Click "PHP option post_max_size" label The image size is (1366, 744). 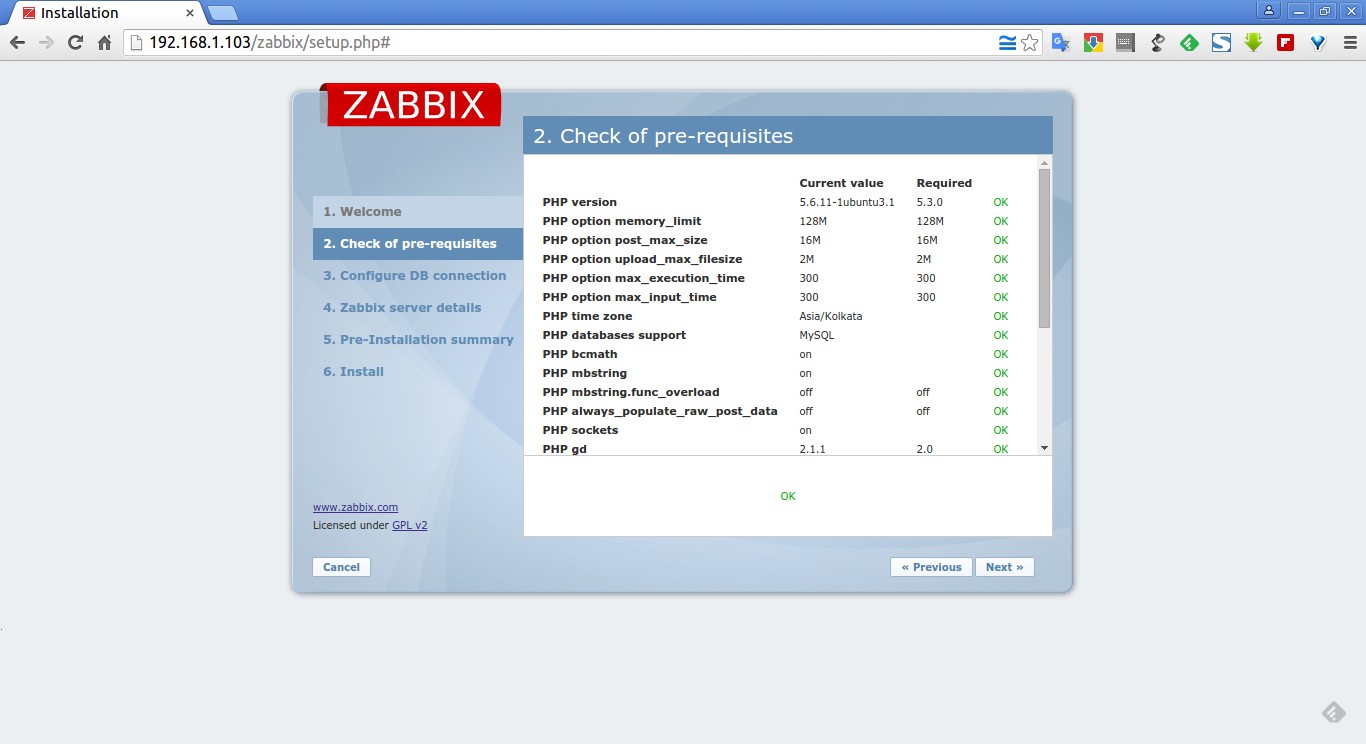click(x=625, y=240)
